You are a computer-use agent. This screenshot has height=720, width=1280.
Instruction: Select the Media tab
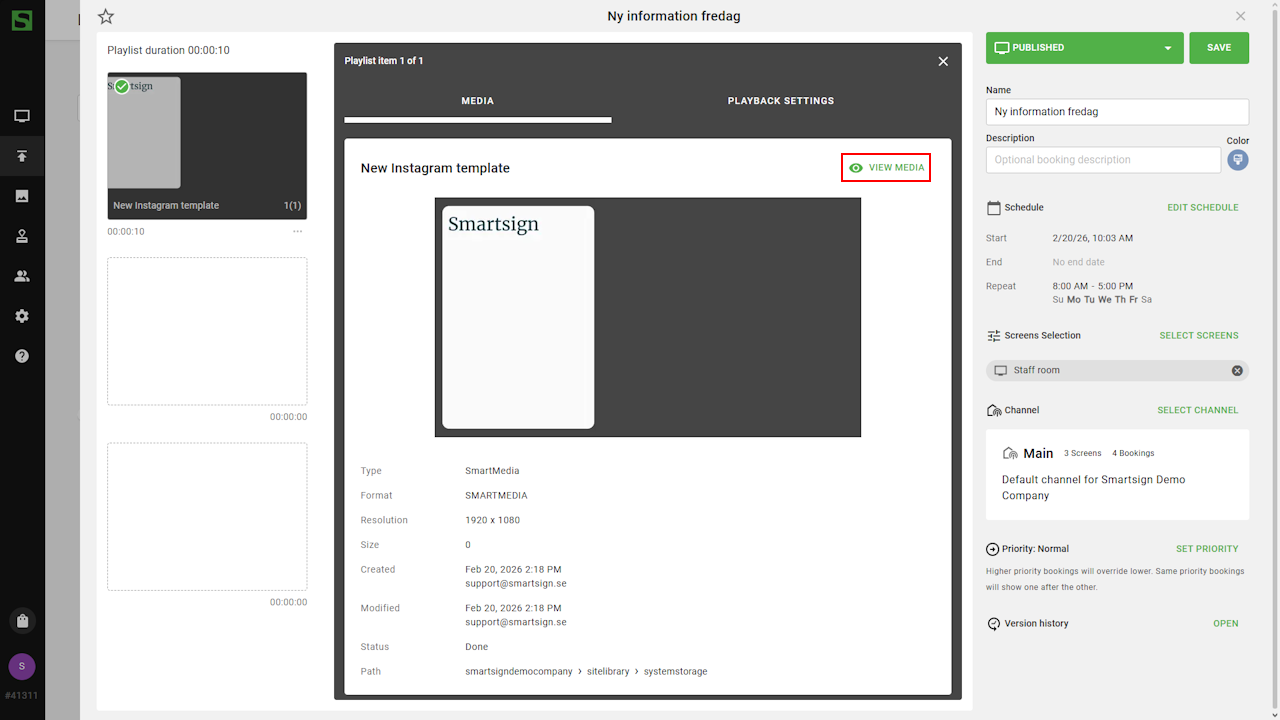[x=477, y=101]
